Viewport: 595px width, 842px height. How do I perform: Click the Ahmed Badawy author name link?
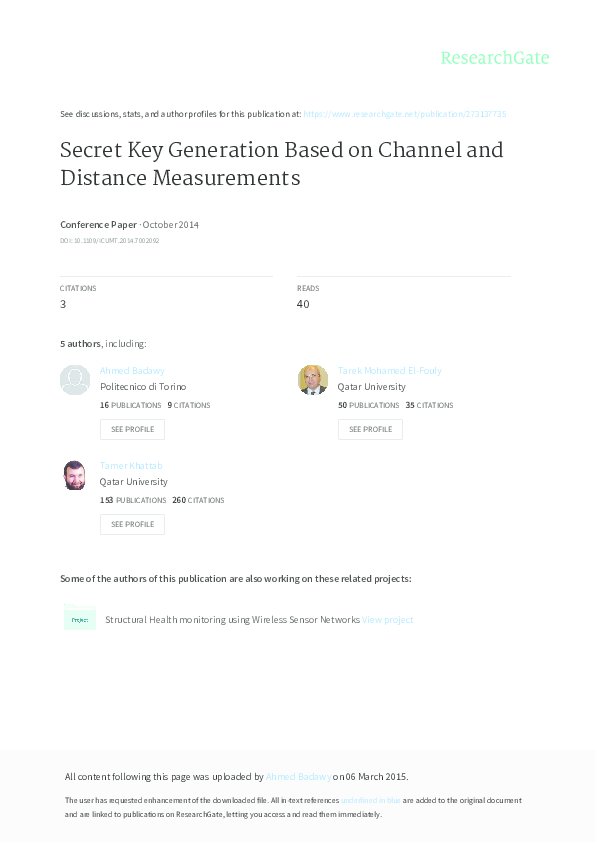coord(132,370)
